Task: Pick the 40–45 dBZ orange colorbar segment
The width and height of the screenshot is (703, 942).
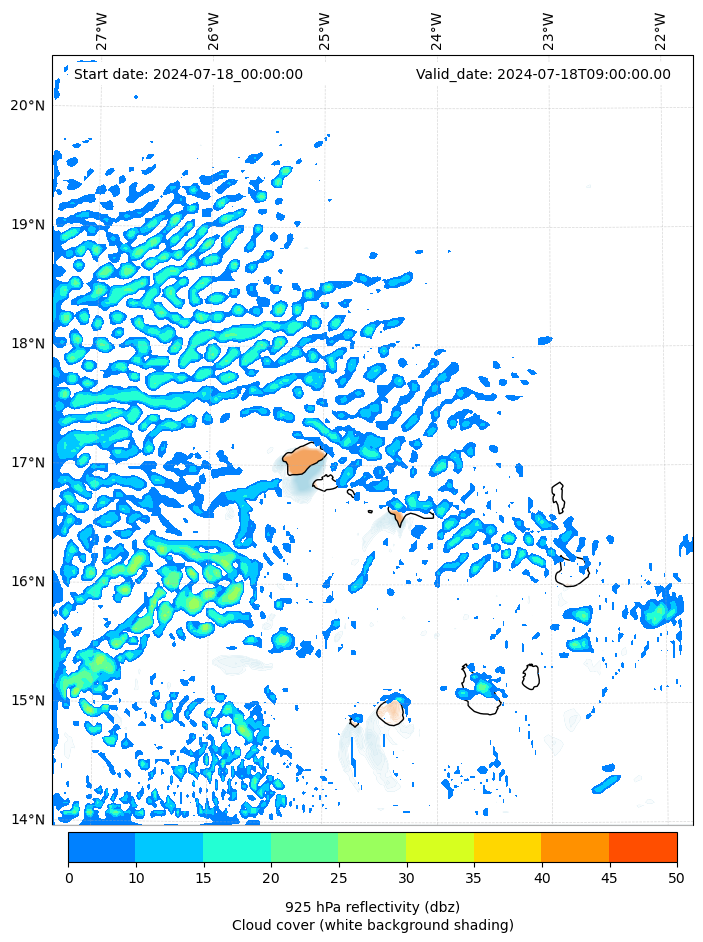Action: (574, 847)
